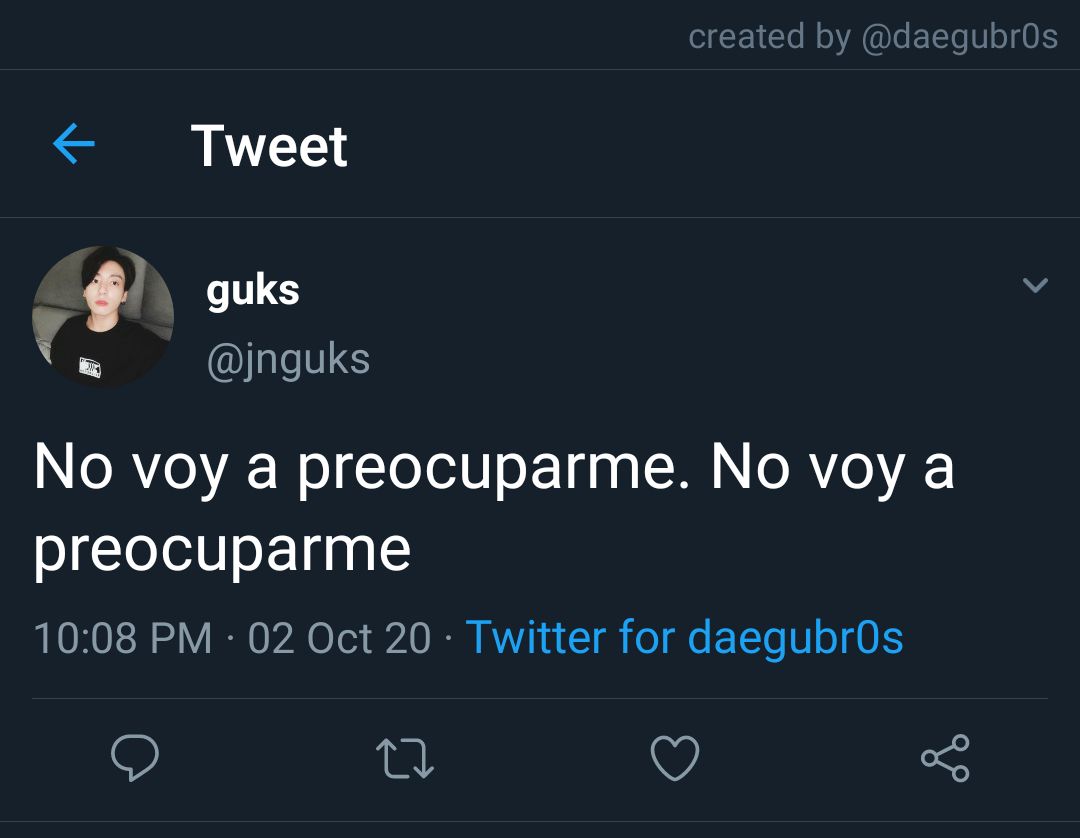1080x838 pixels.
Task: Open profile via display name guks
Action: pyautogui.click(x=253, y=291)
